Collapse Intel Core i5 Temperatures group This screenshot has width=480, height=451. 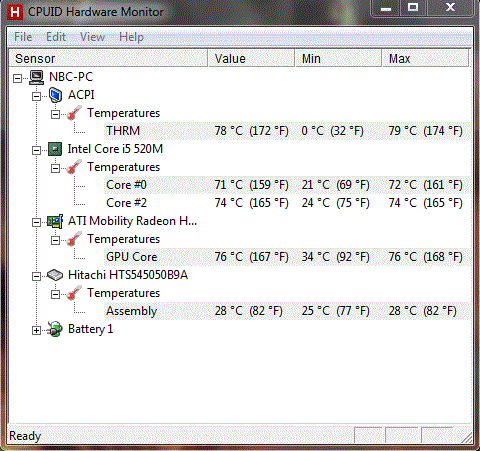click(55, 168)
